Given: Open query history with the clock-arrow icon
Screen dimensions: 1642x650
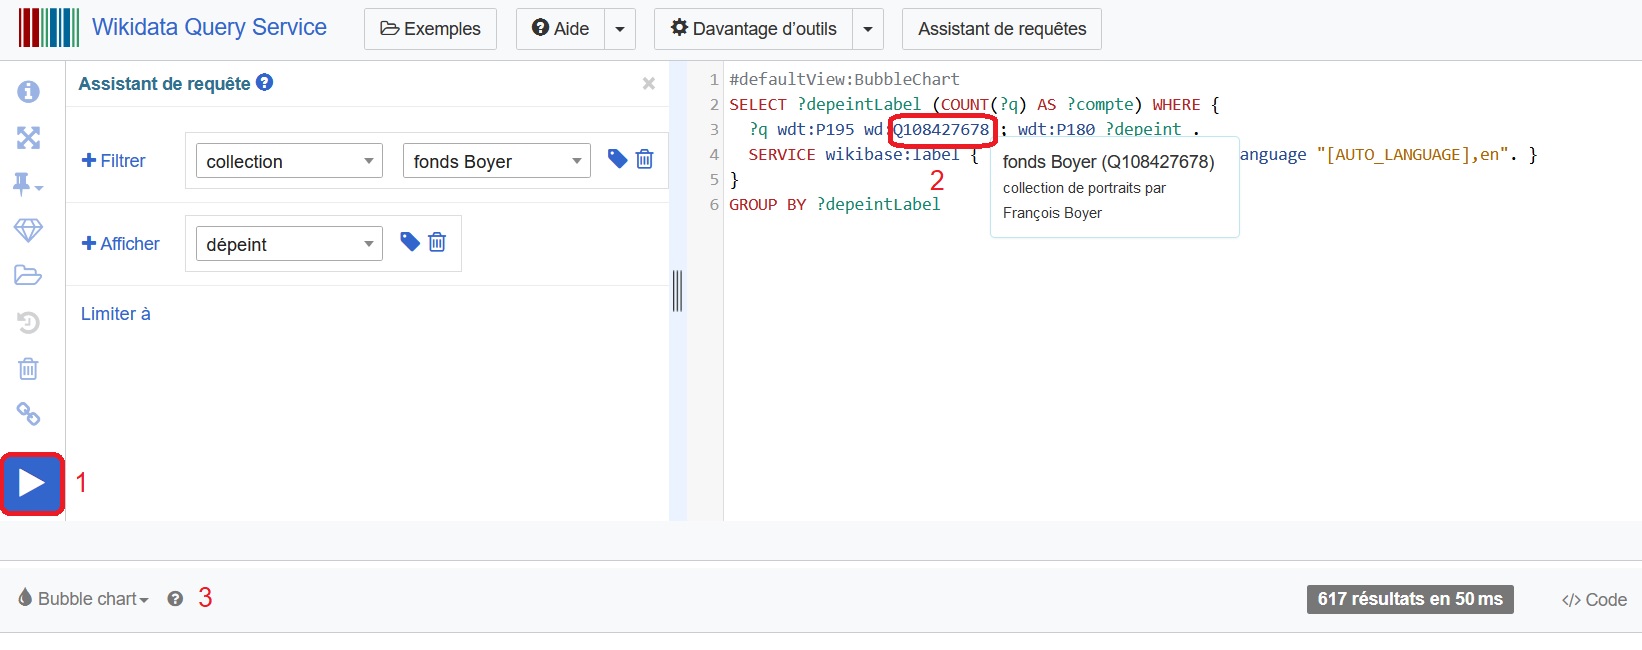Looking at the screenshot, I should pos(28,322).
